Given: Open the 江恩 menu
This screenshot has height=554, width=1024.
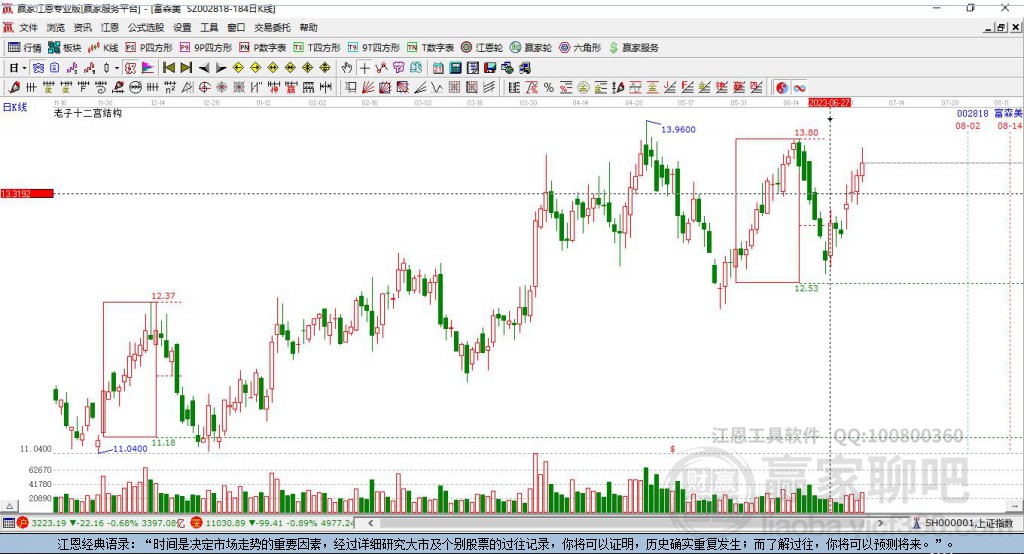Looking at the screenshot, I should tap(110, 27).
